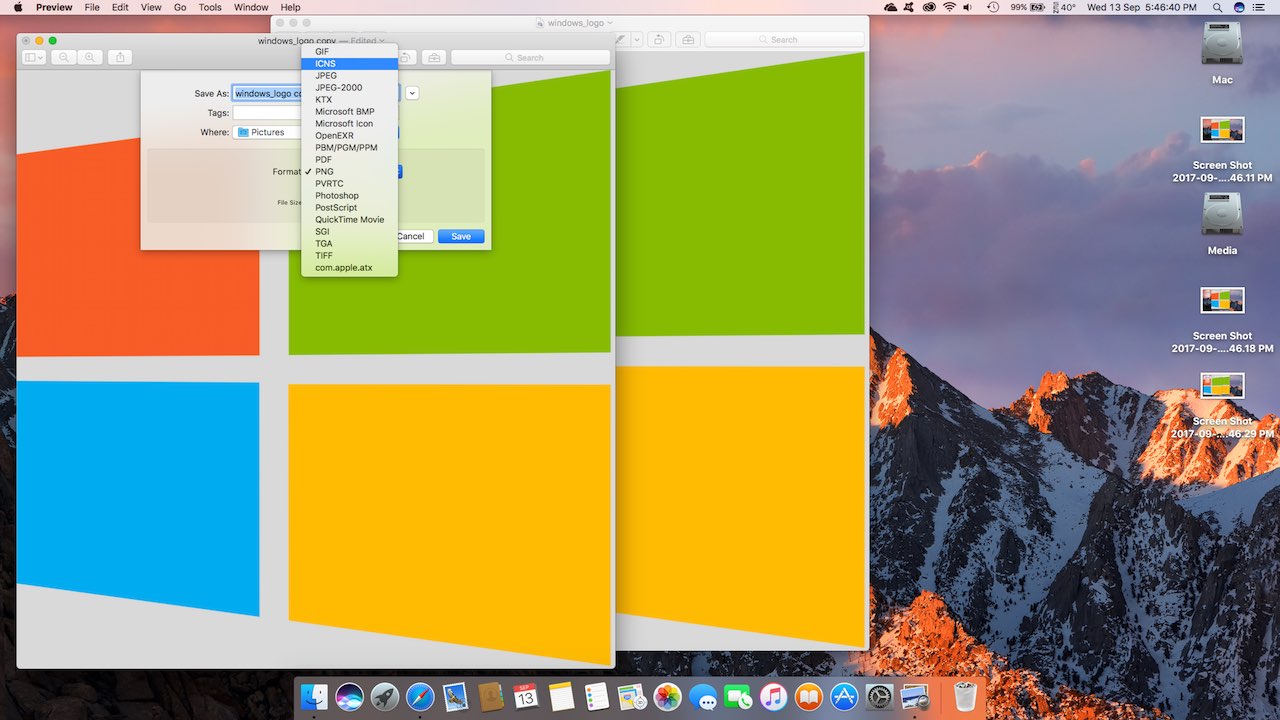The width and height of the screenshot is (1280, 720).
Task: Open the Tools menu
Action: pyautogui.click(x=209, y=7)
